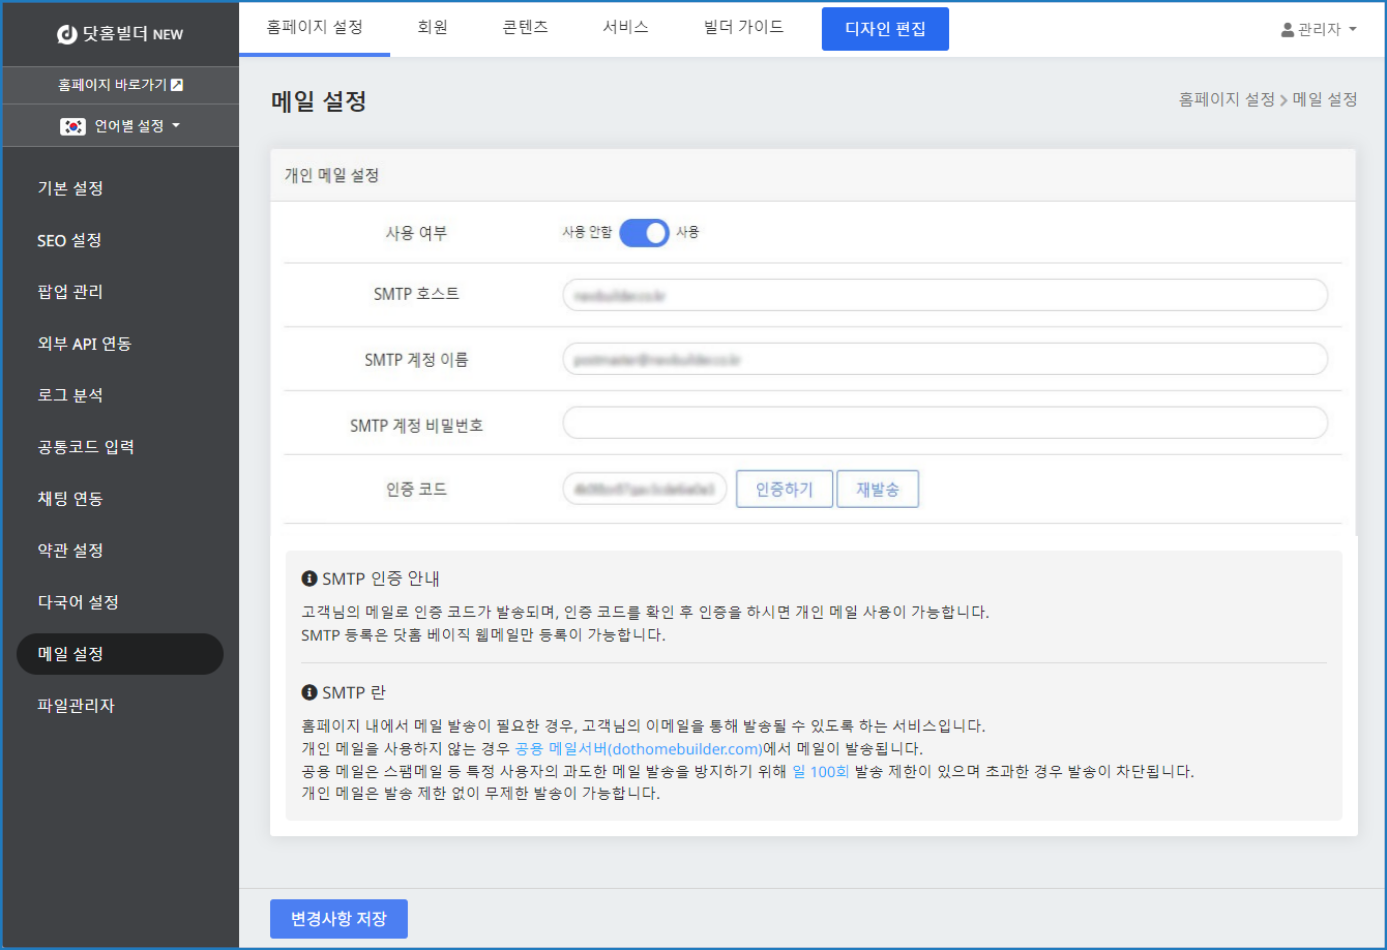
Task: Toggle the 사용 여부 mail switch
Action: tap(644, 233)
